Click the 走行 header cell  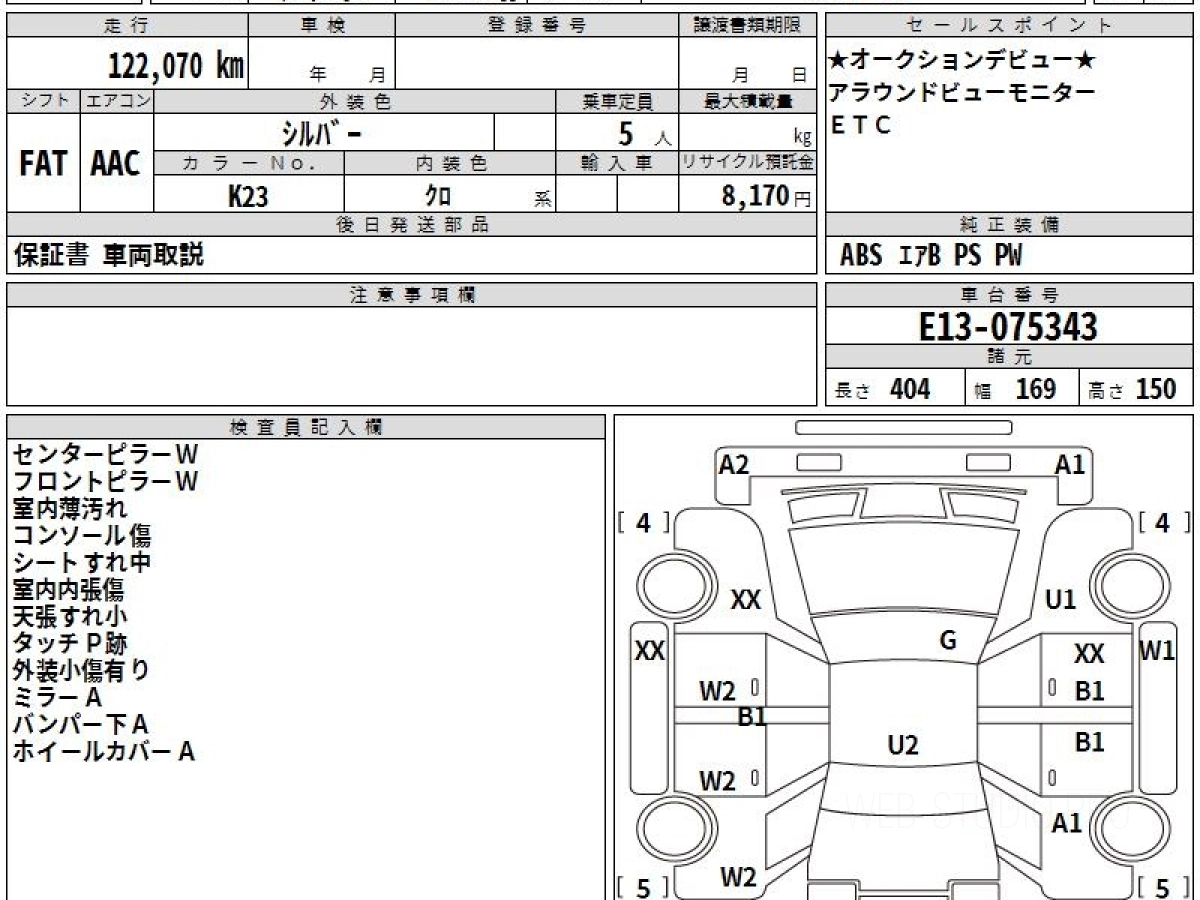tap(125, 26)
